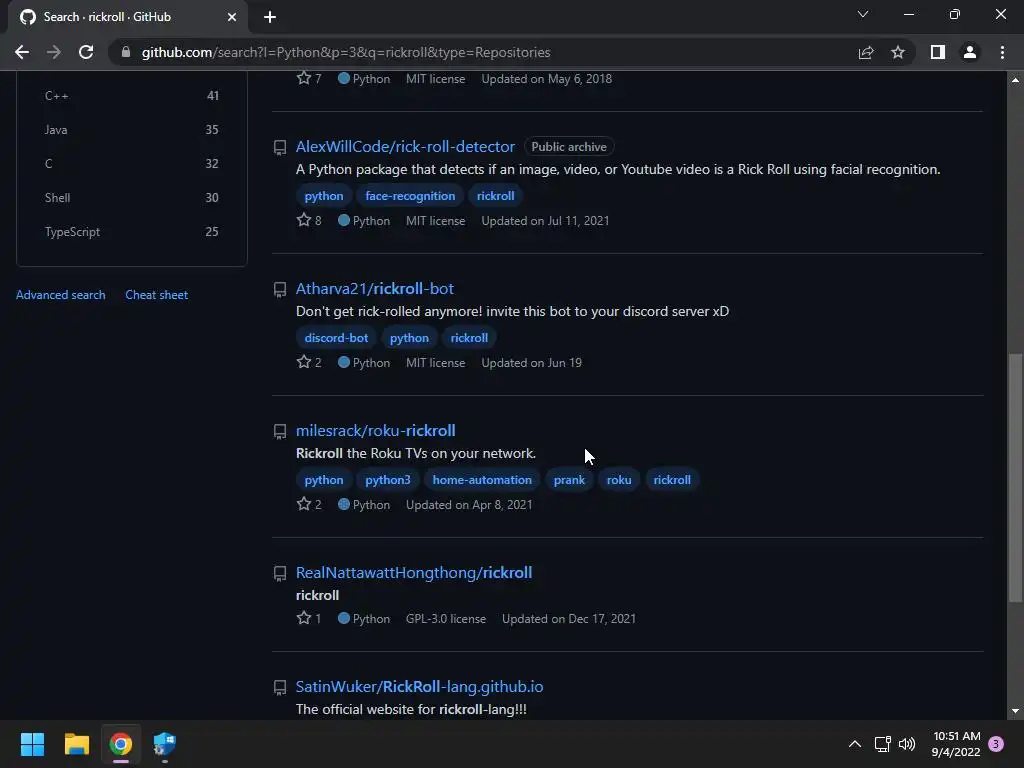Click the python tag under rickroll-bot
Screen dimensions: 1024x768
(409, 338)
